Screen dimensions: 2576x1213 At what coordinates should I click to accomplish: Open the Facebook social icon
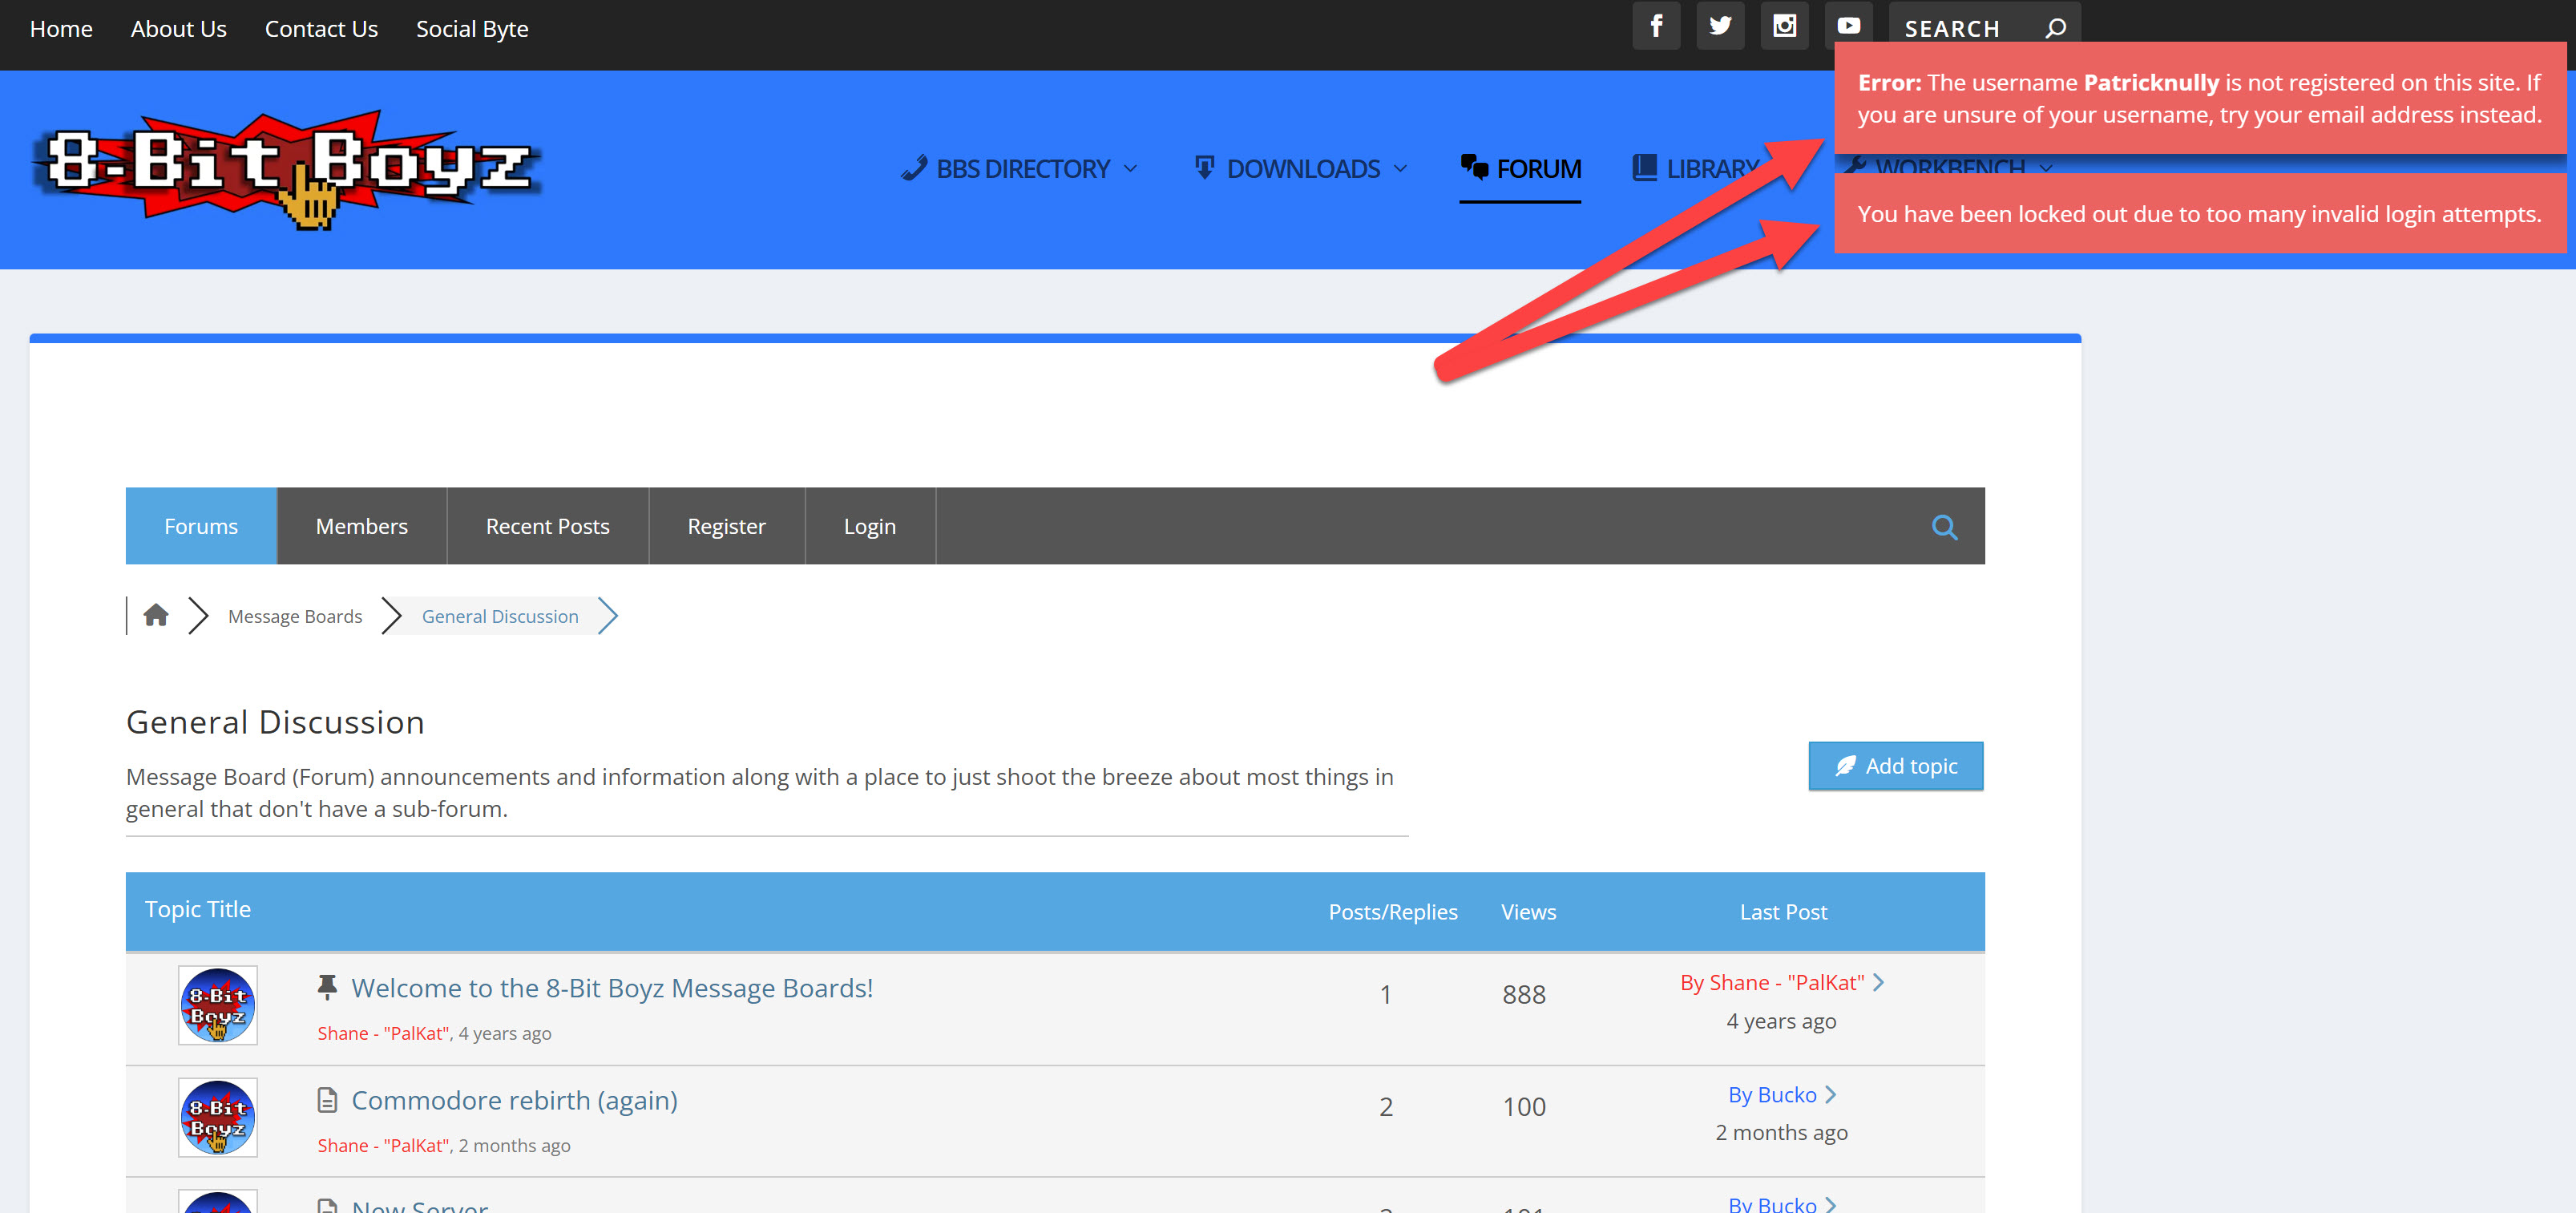[x=1656, y=25]
